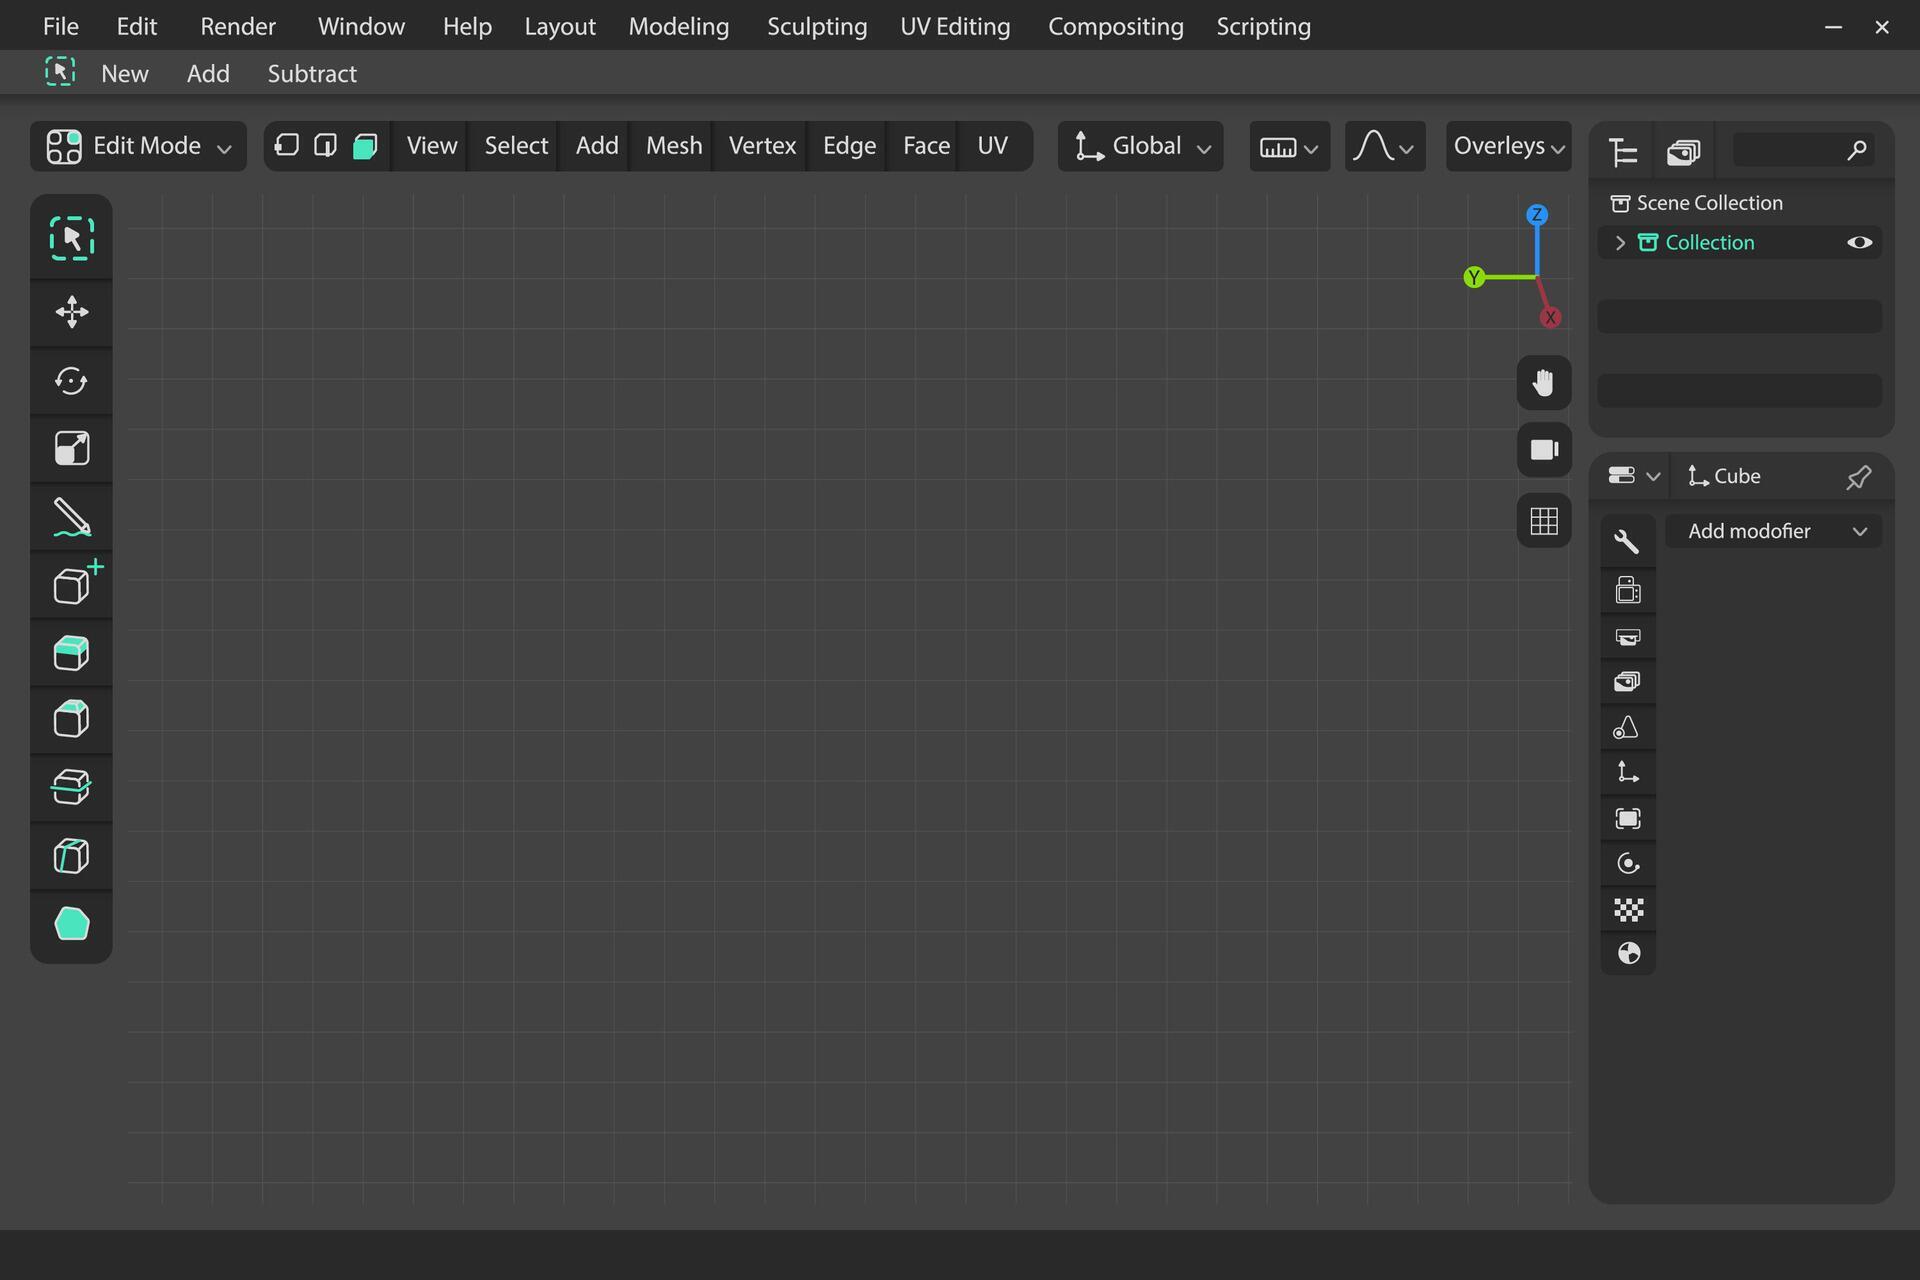Open the World properties globe tab
1920x1280 pixels.
pyautogui.click(x=1628, y=953)
